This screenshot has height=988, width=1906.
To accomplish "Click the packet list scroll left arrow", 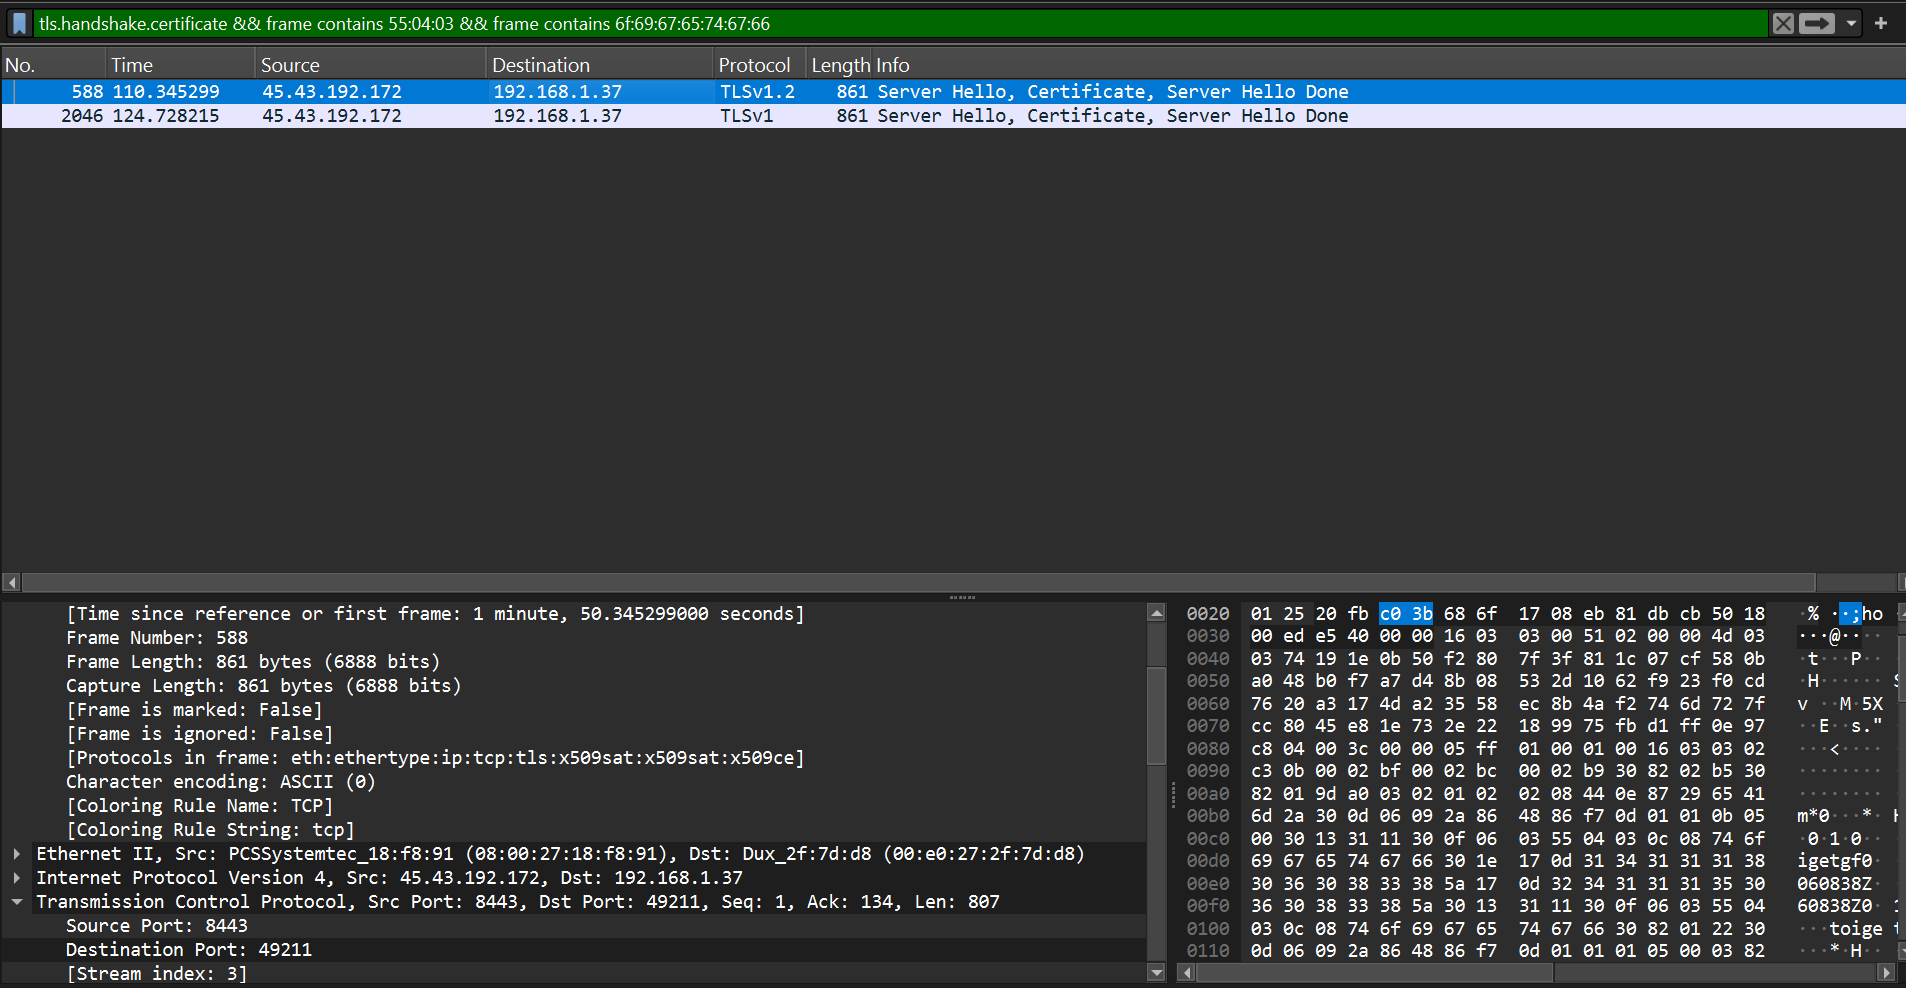I will pyautogui.click(x=11, y=582).
